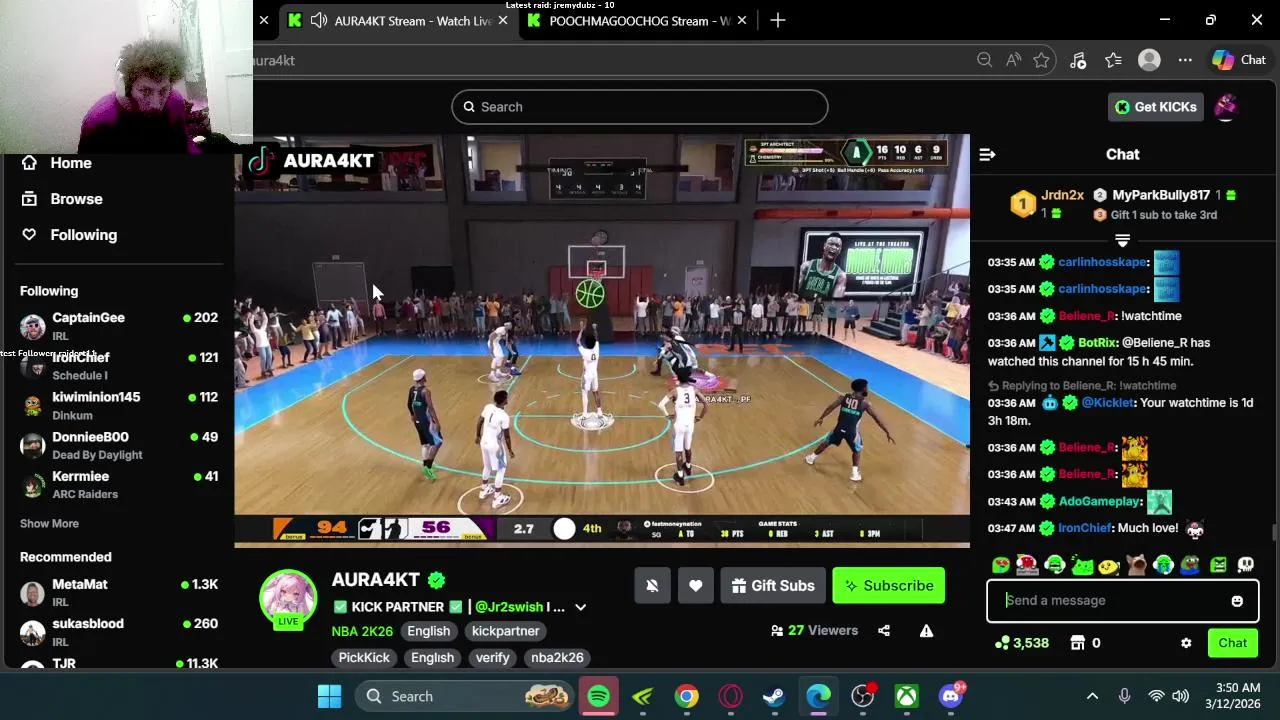Click the Gift Subs button
This screenshot has height=720, width=1280.
[773, 586]
